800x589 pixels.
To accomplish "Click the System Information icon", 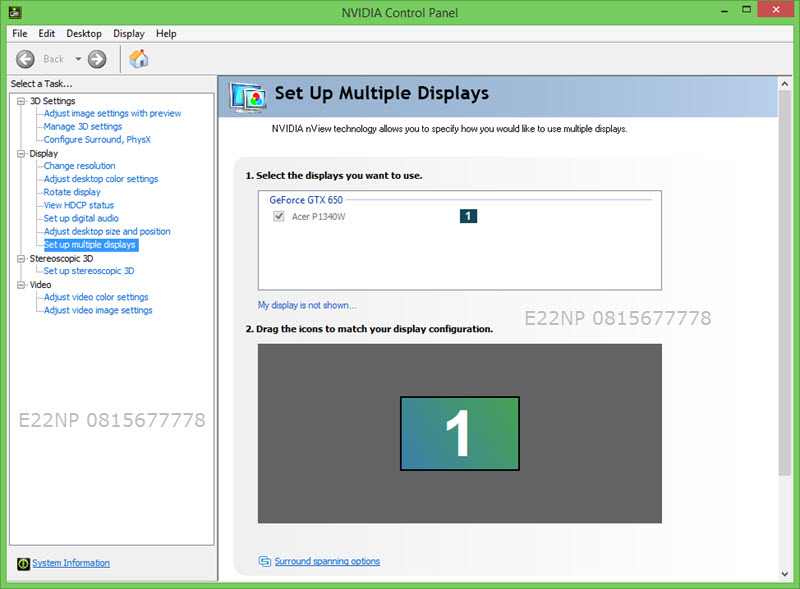I will 23,563.
